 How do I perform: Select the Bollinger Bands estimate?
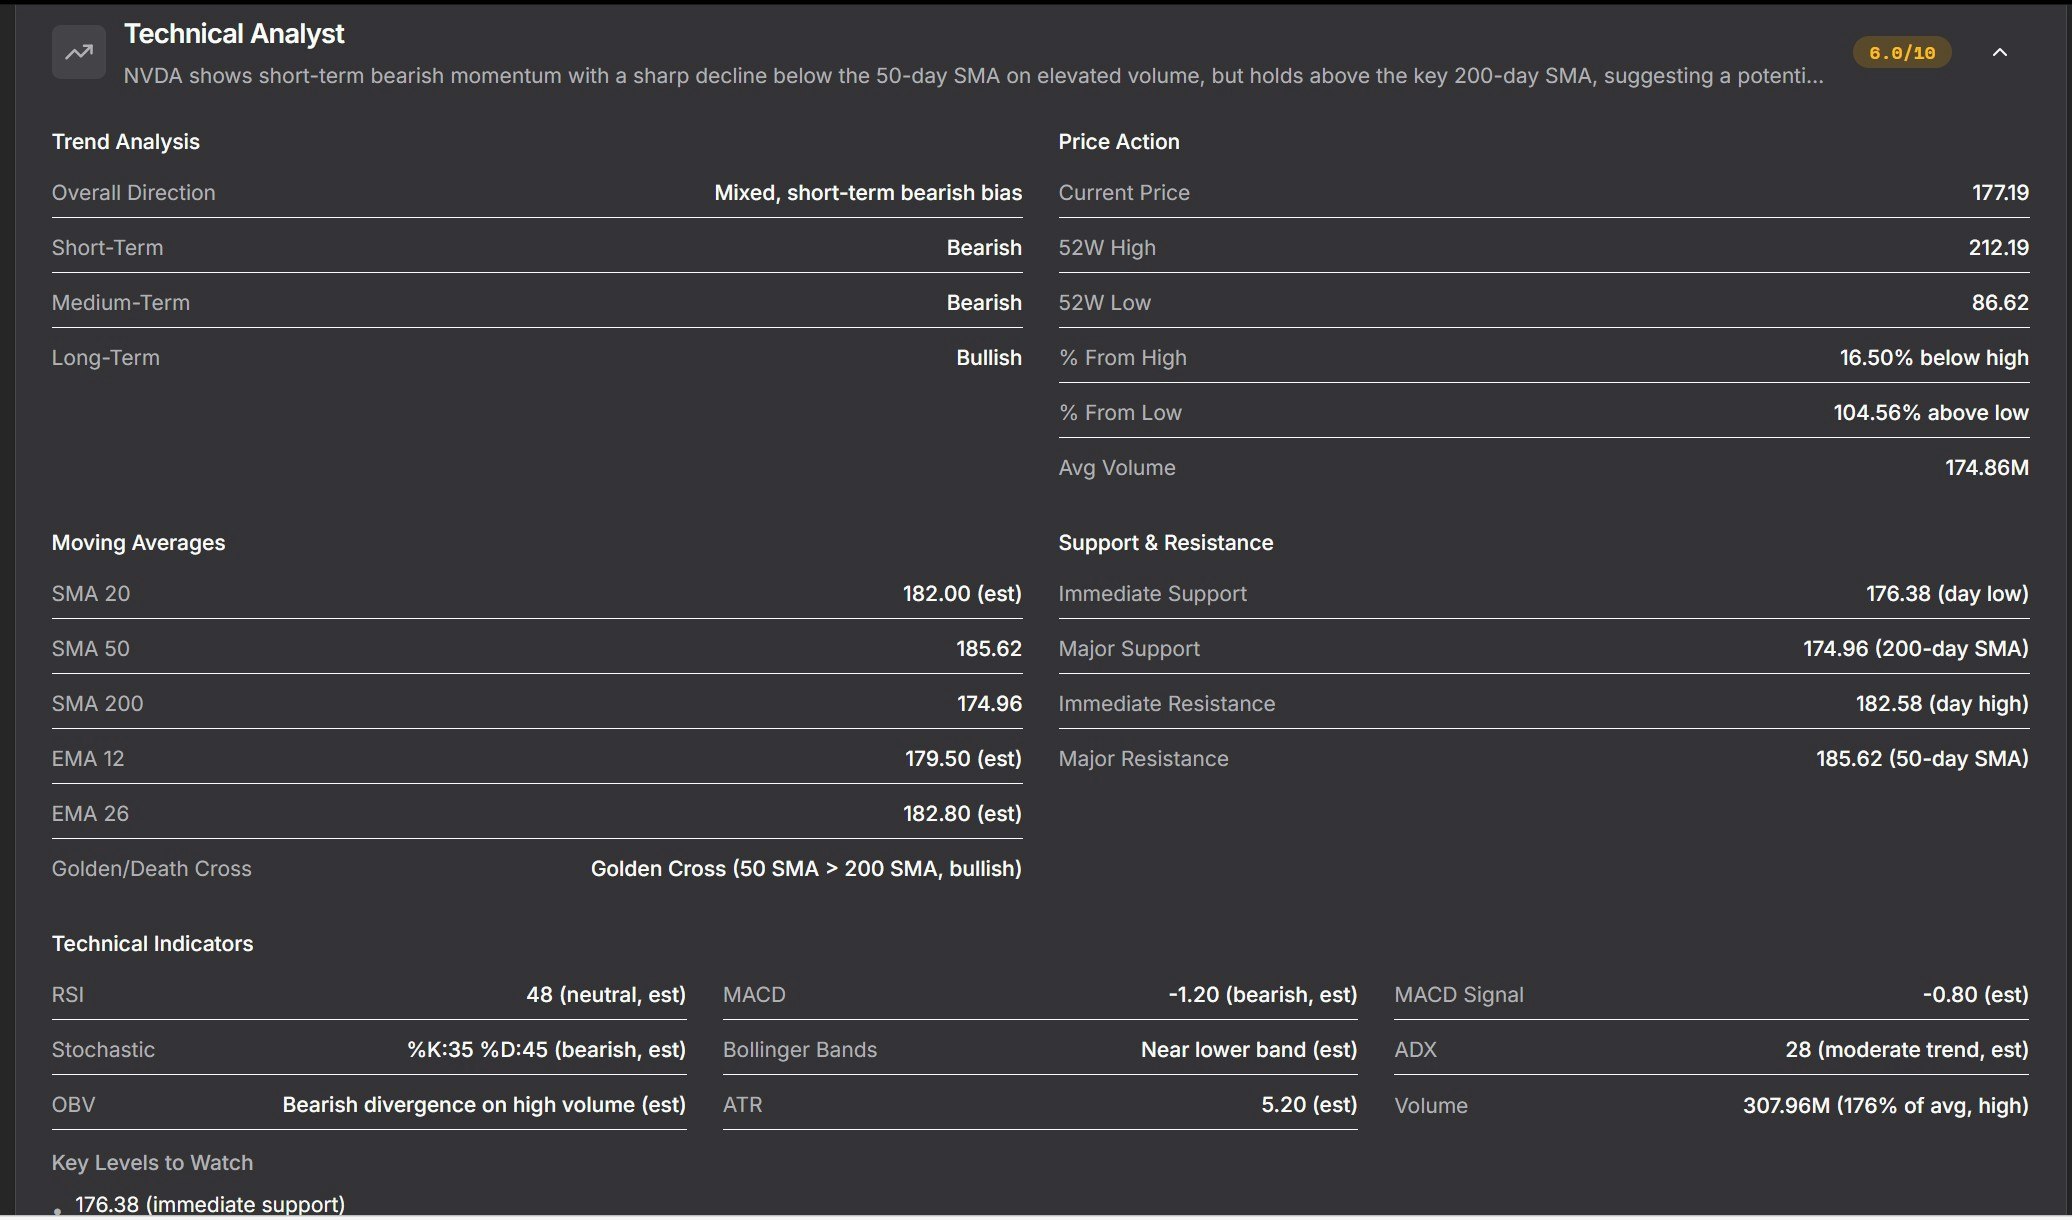tap(1249, 1049)
